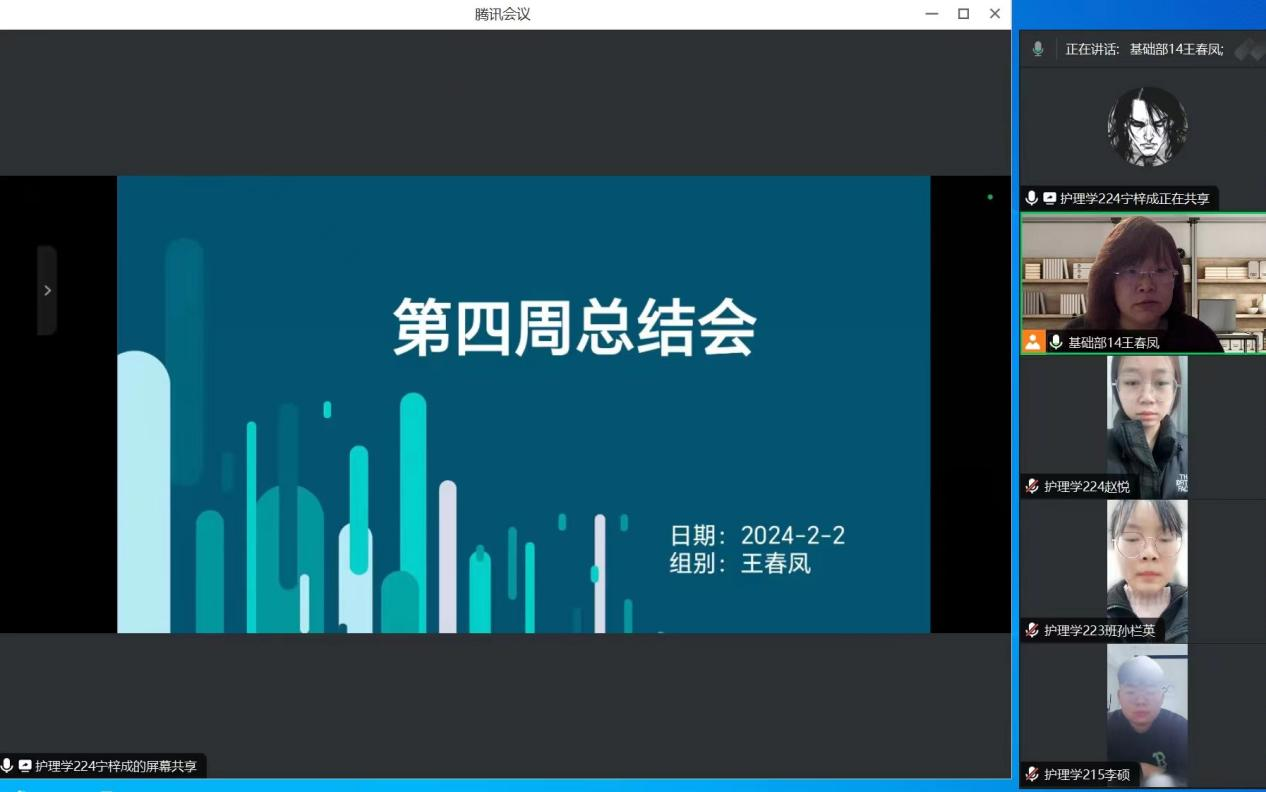
Task: Expand the left side panel chevron
Action: click(x=47, y=290)
